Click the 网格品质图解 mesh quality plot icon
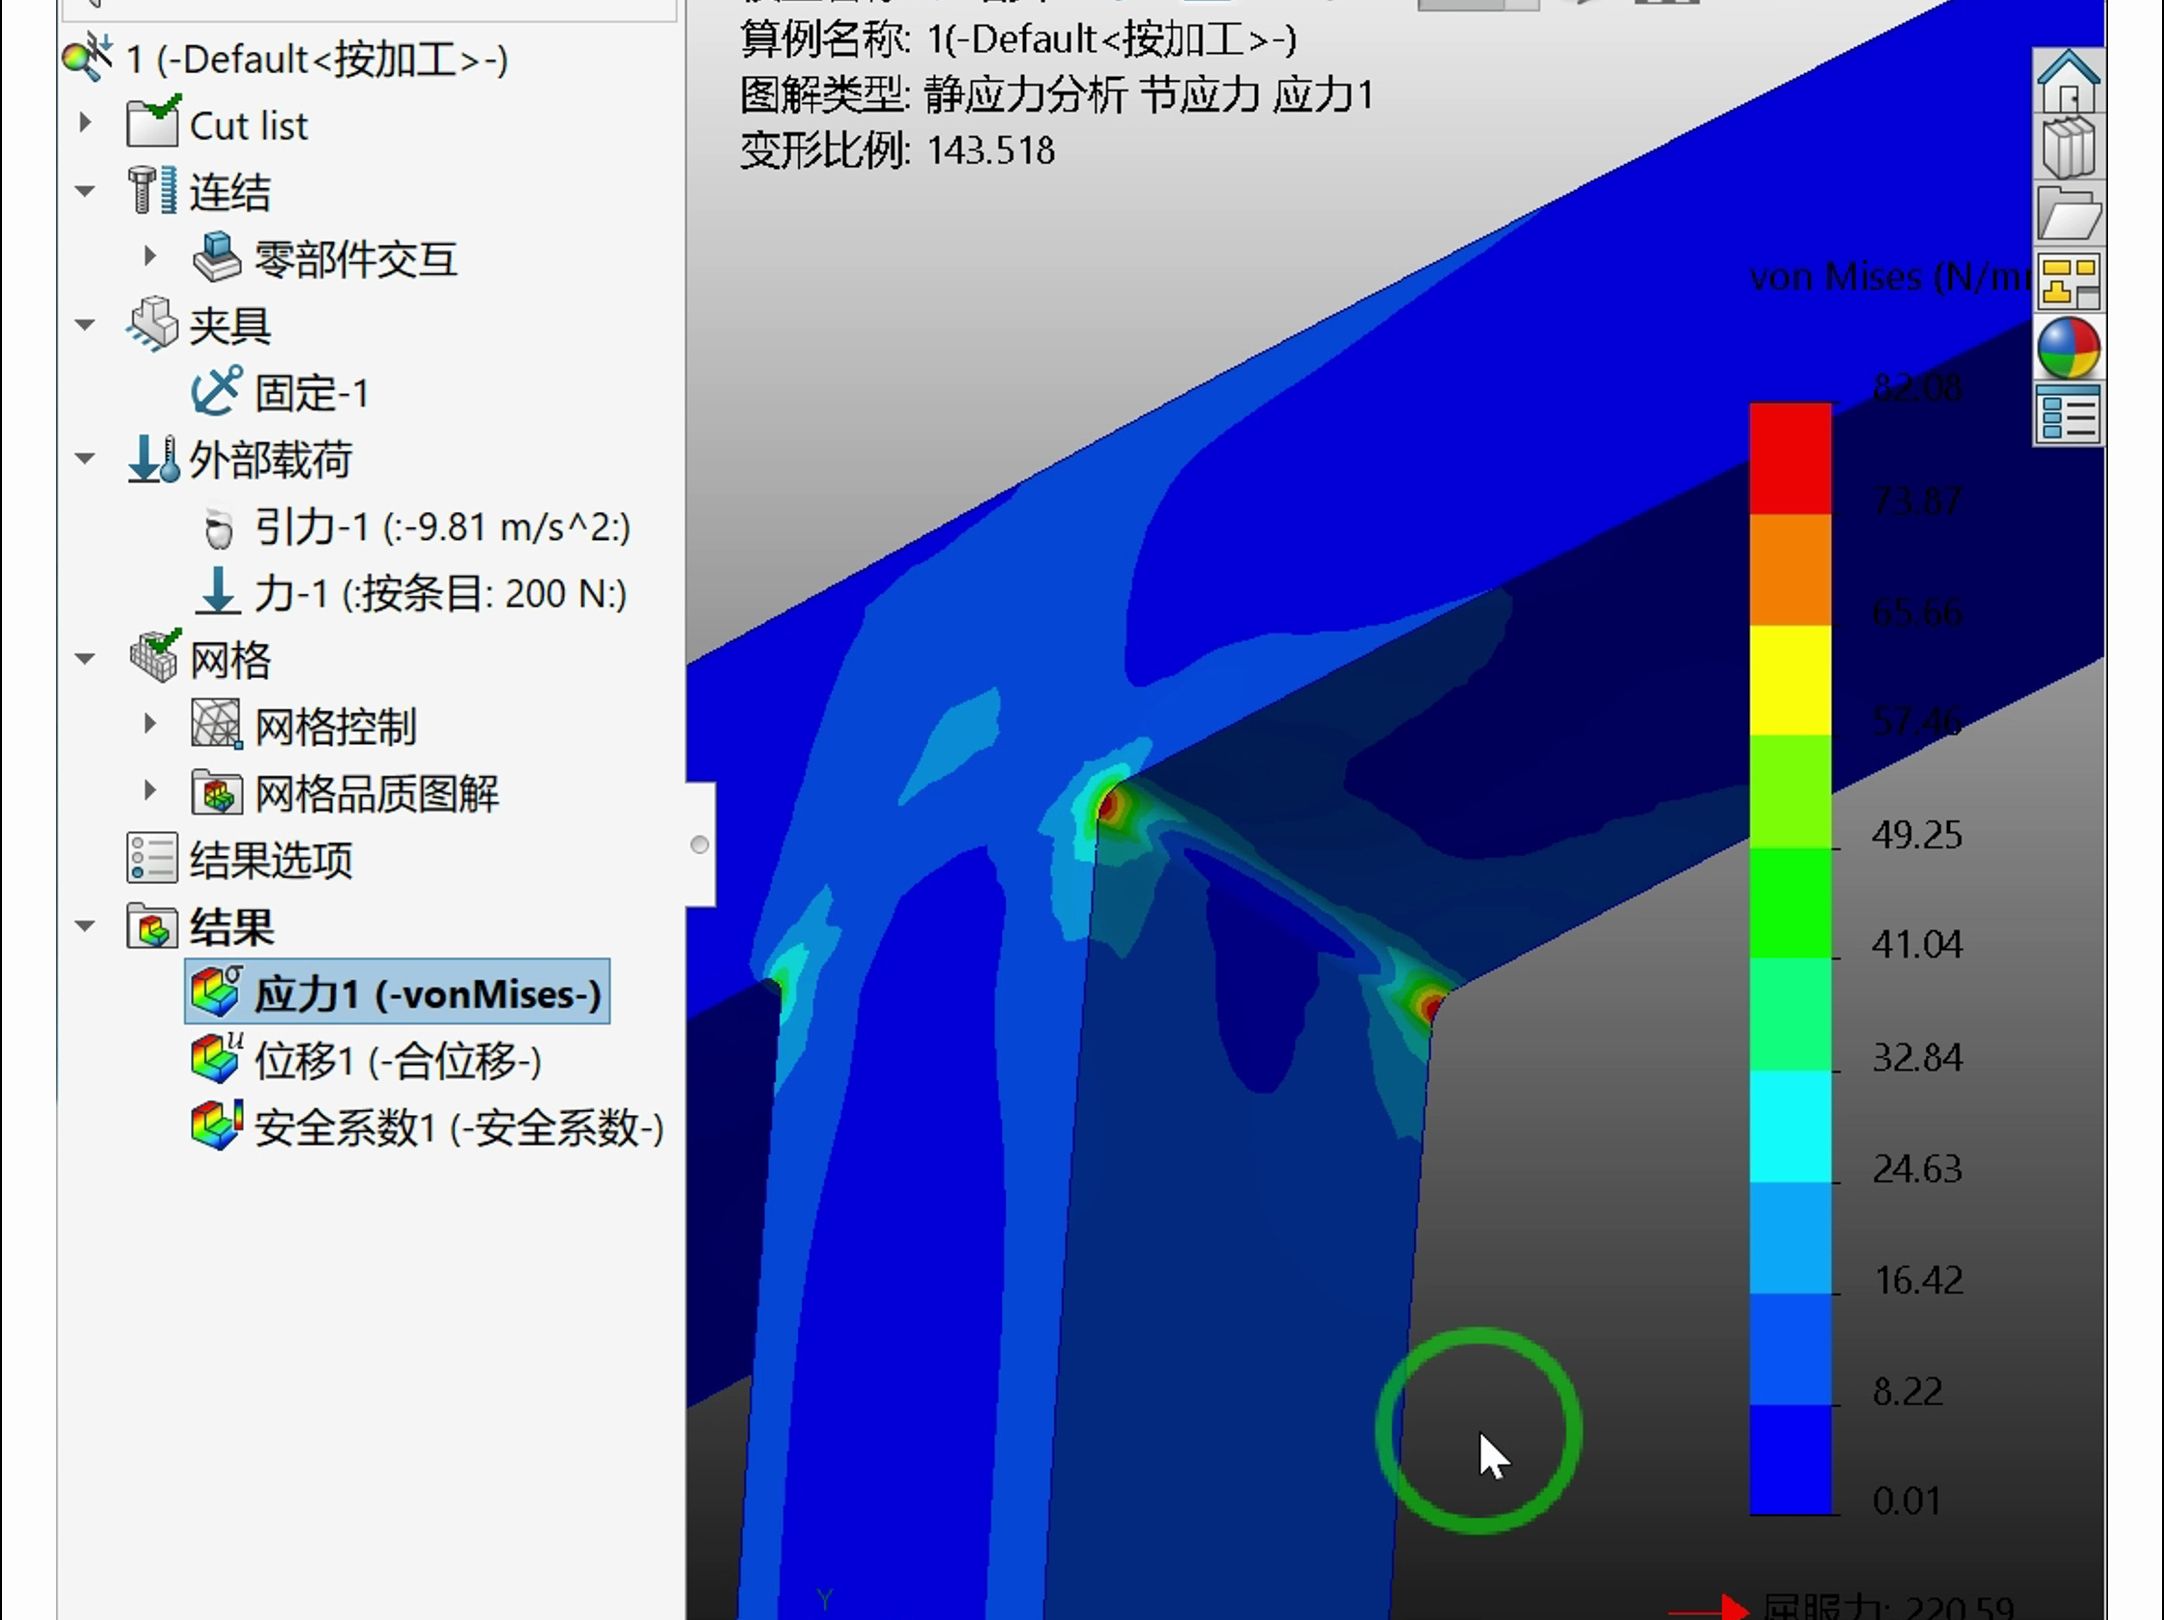Image resolution: width=2164 pixels, height=1620 pixels. tap(217, 793)
